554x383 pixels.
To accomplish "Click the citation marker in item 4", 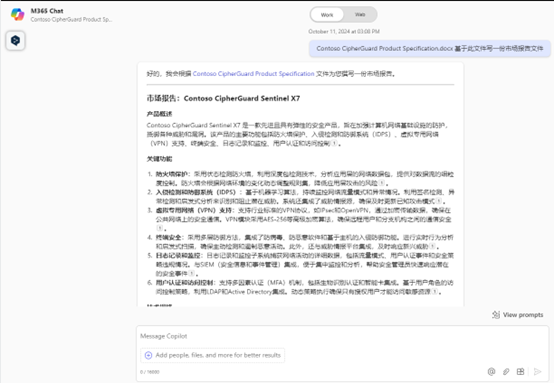I will click(x=432, y=247).
